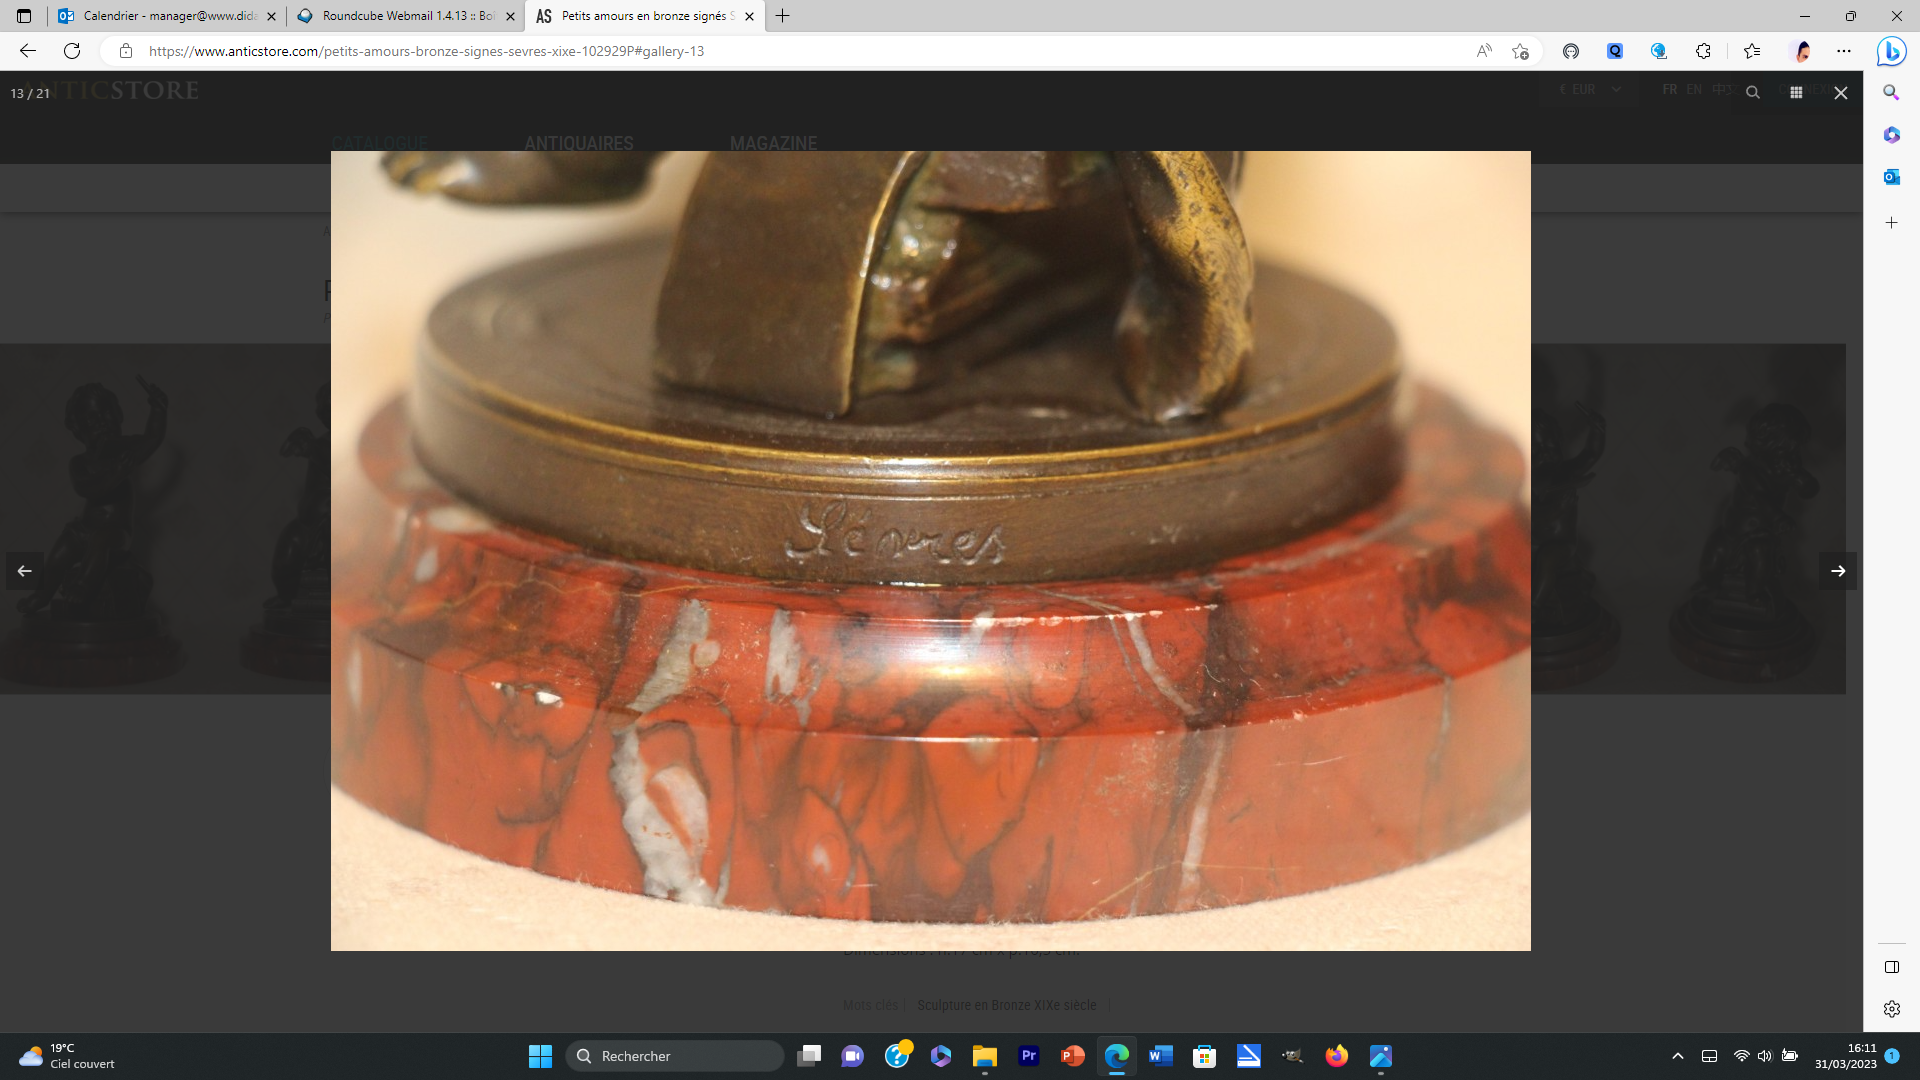Screen dimensions: 1920x1080
Task: Open the tab actions menu
Action: (x=24, y=16)
